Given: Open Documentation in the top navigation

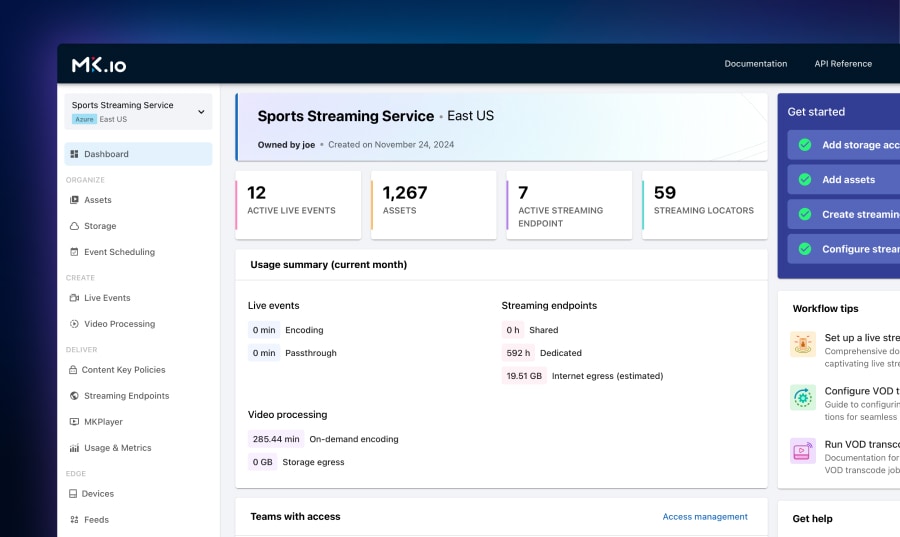Looking at the screenshot, I should click(x=755, y=64).
